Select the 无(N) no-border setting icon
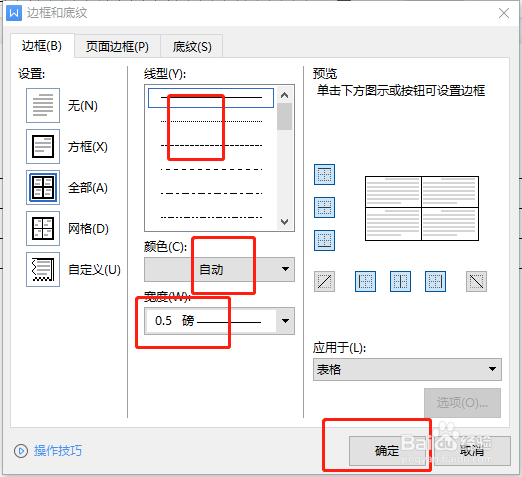This screenshot has height=477, width=522. pos(43,105)
